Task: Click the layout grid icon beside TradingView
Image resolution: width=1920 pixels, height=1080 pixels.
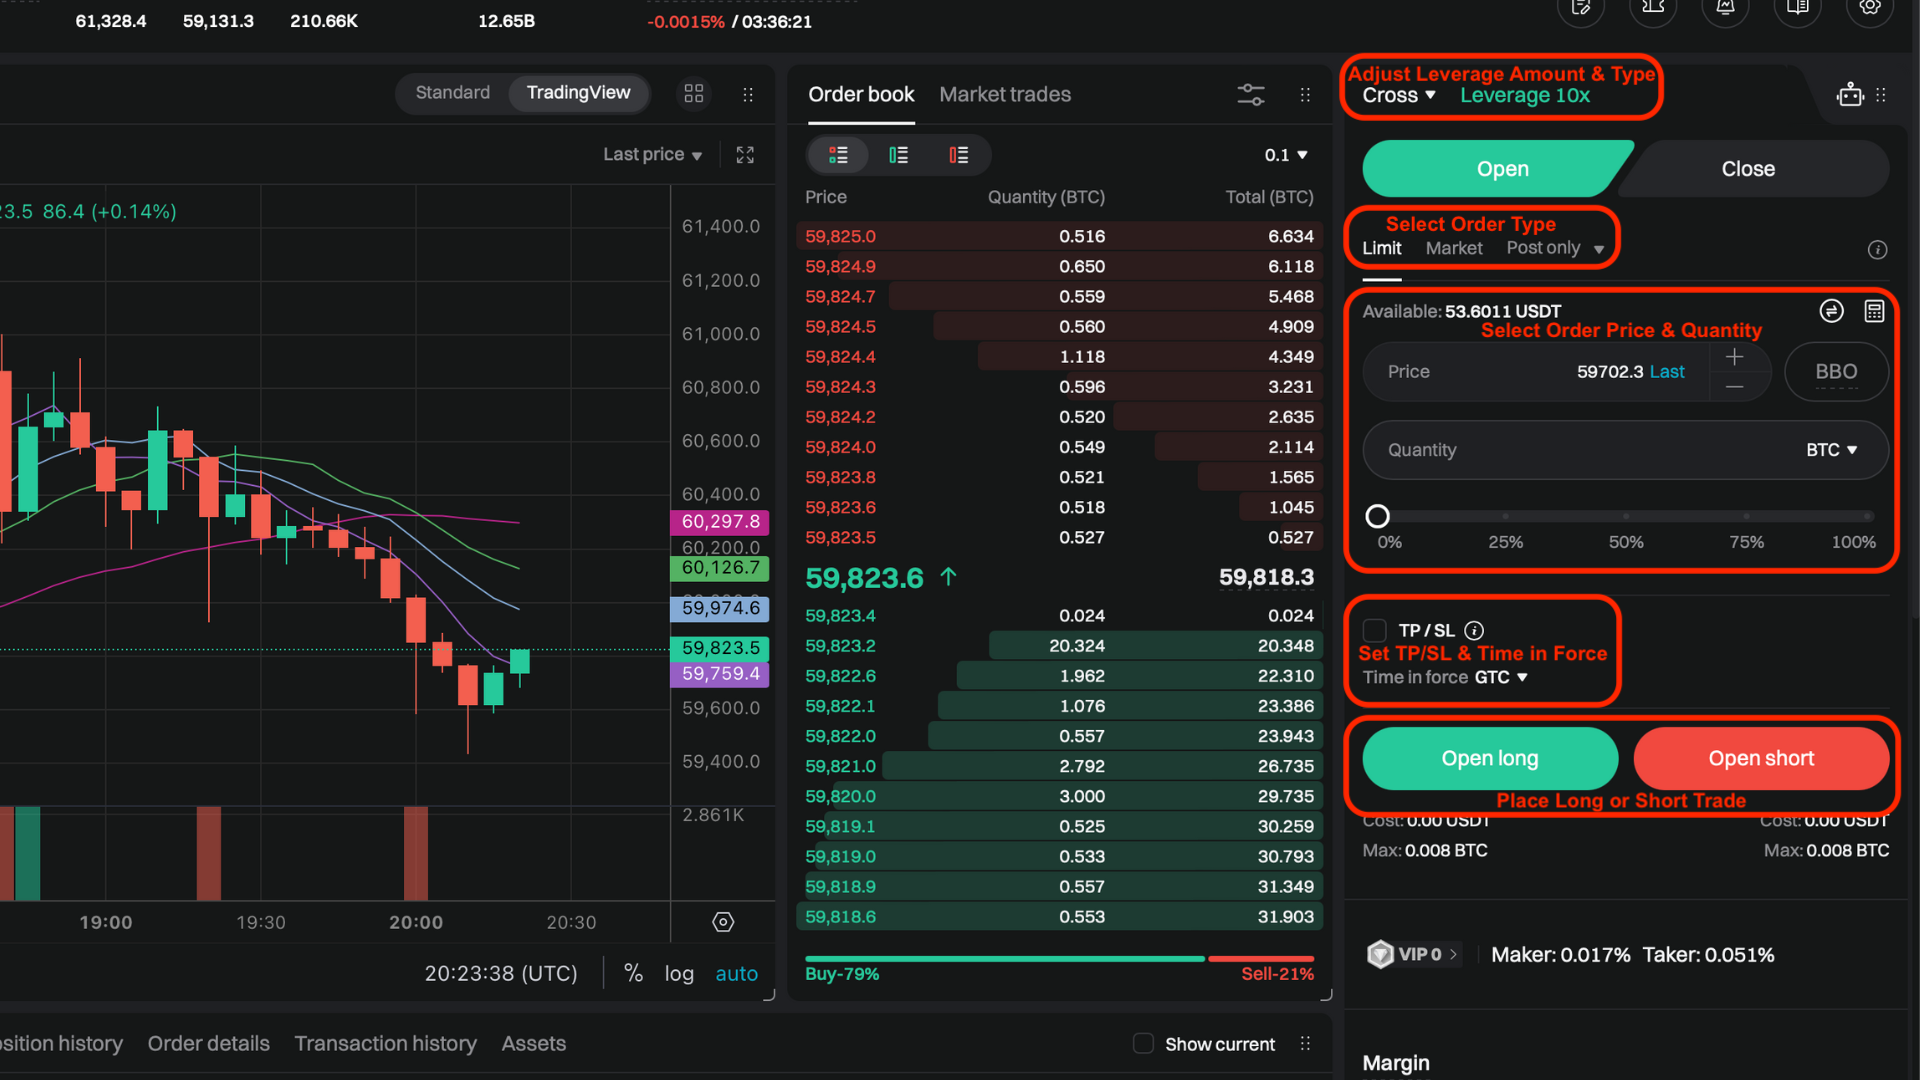Action: coord(694,93)
